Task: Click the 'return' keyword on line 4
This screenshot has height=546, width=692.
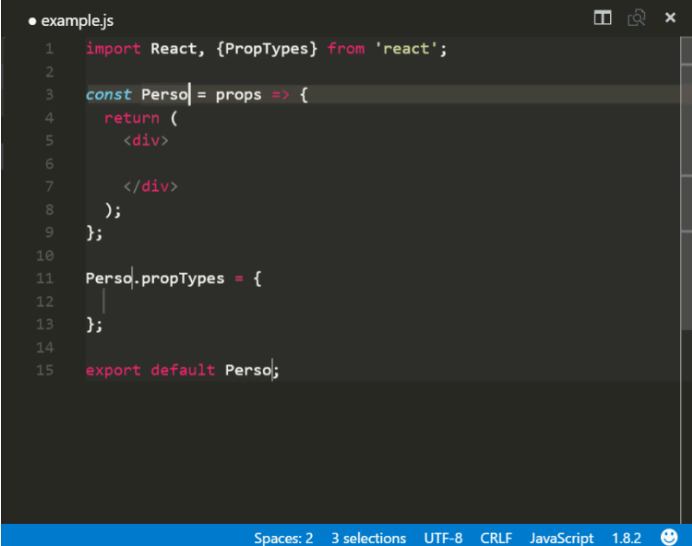Action: [132, 117]
